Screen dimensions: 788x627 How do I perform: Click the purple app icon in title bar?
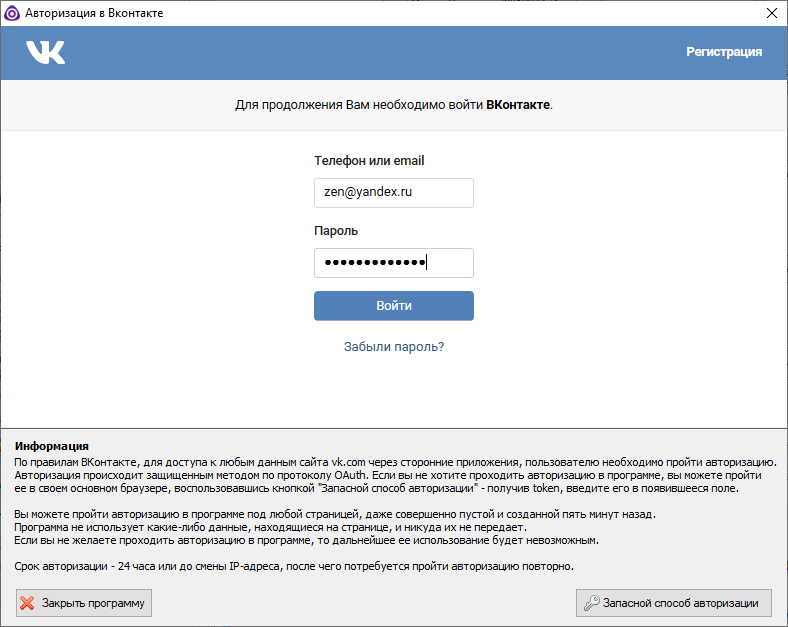tap(12, 13)
